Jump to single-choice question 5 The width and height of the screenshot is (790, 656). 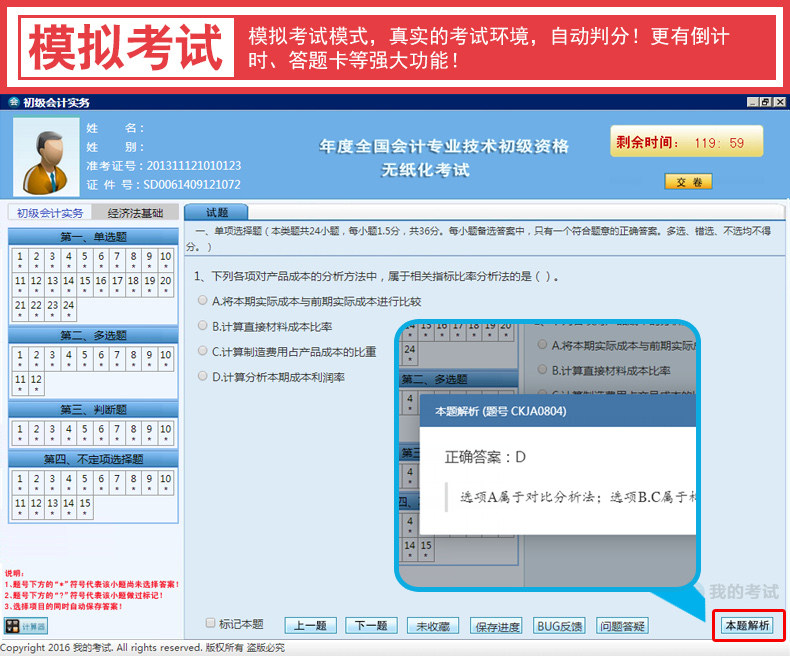click(x=85, y=259)
